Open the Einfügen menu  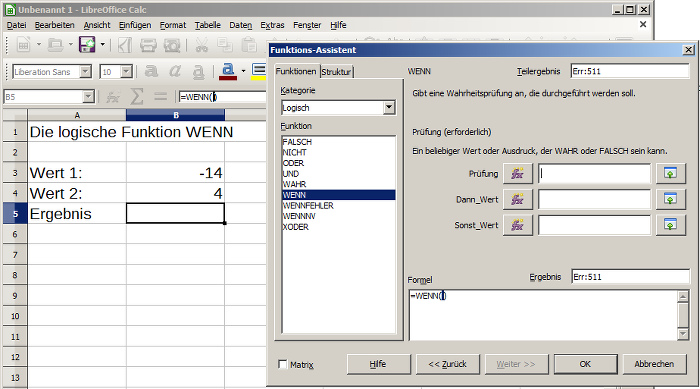pos(135,25)
